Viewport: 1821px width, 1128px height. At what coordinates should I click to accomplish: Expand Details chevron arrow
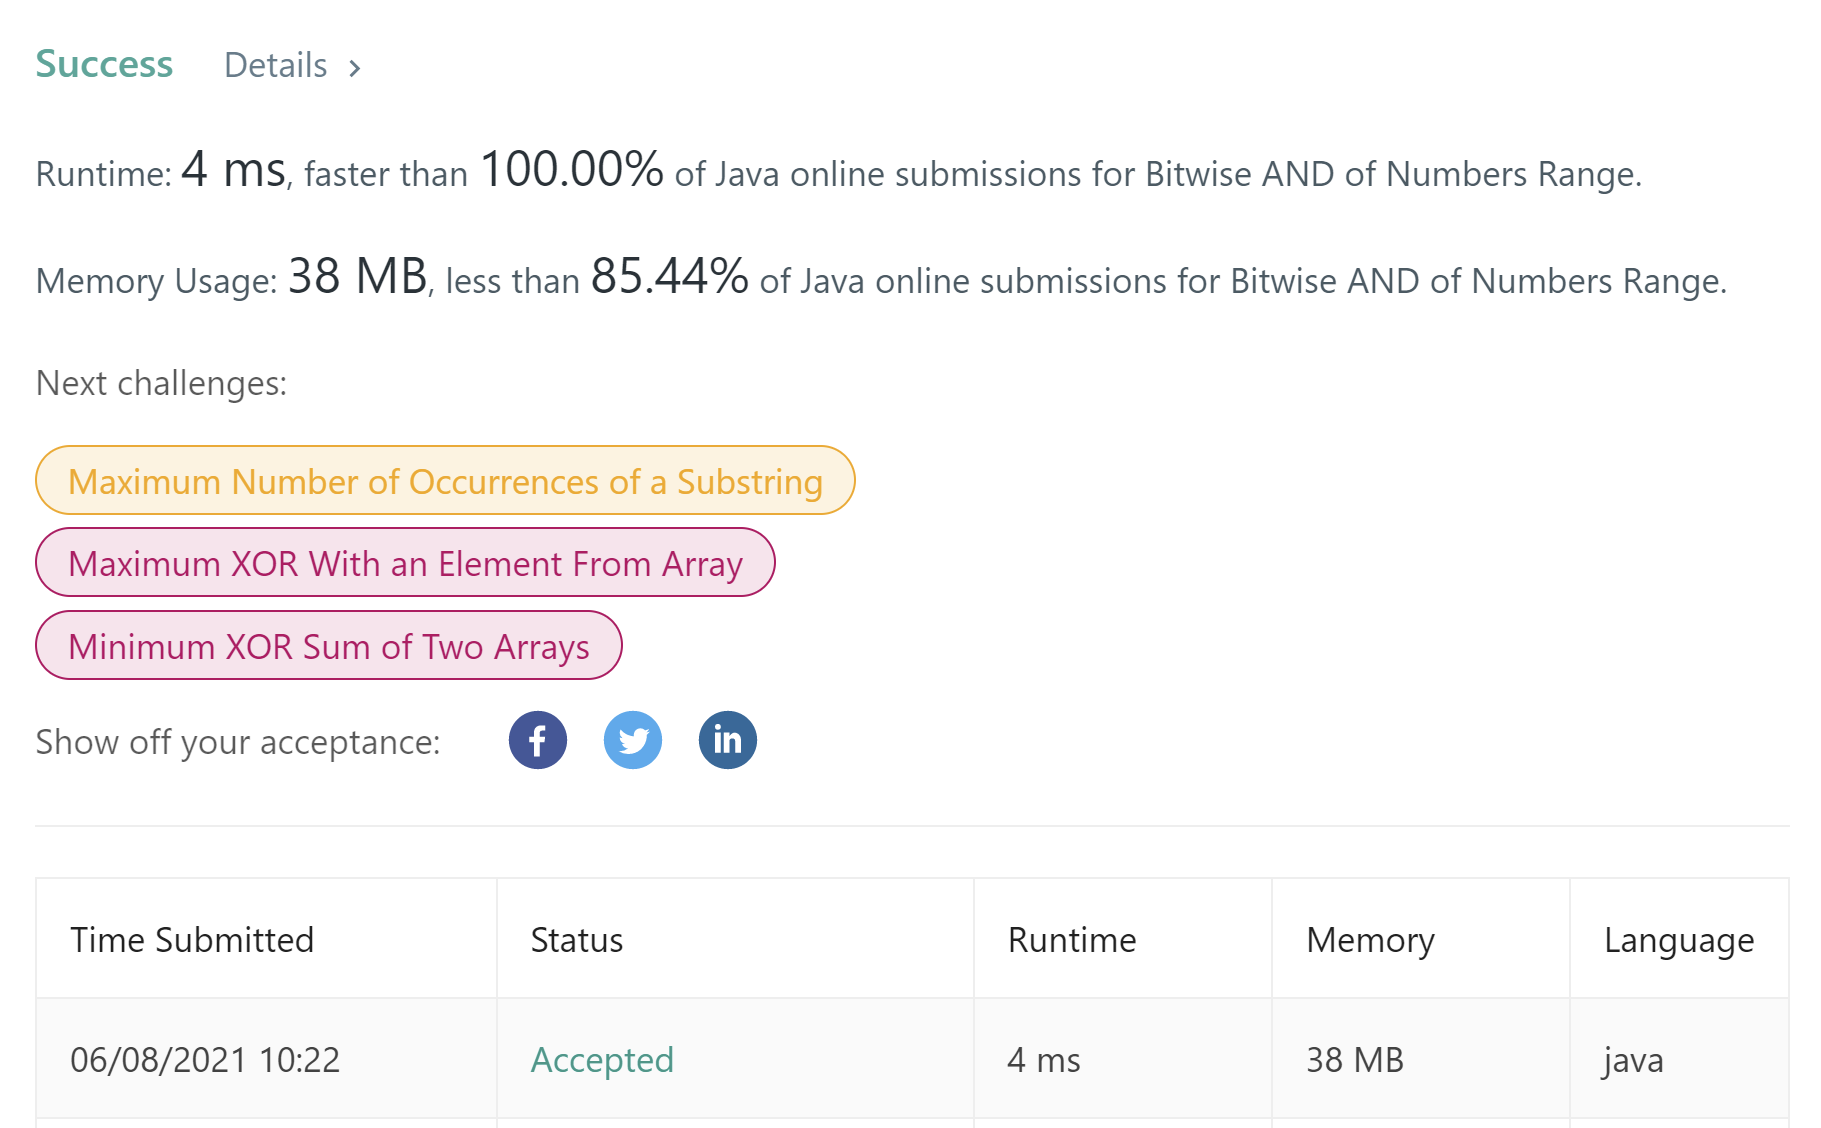354,68
